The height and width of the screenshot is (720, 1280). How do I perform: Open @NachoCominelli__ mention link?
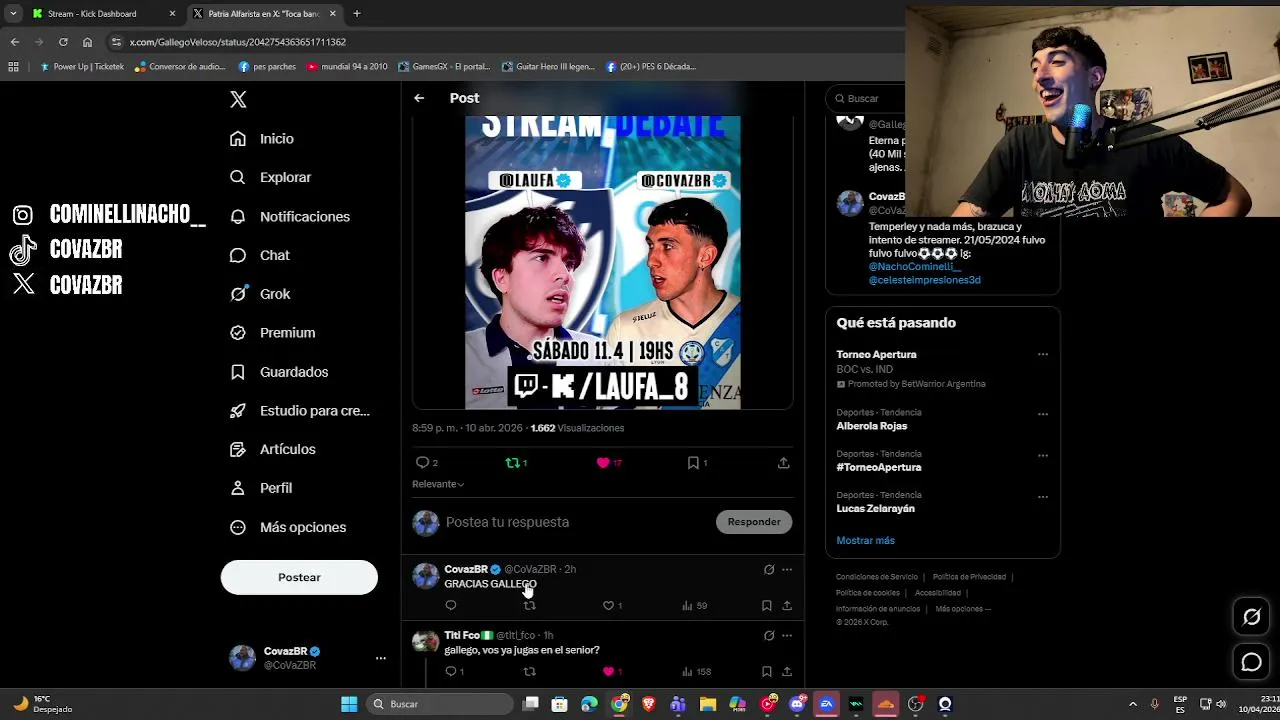[915, 267]
